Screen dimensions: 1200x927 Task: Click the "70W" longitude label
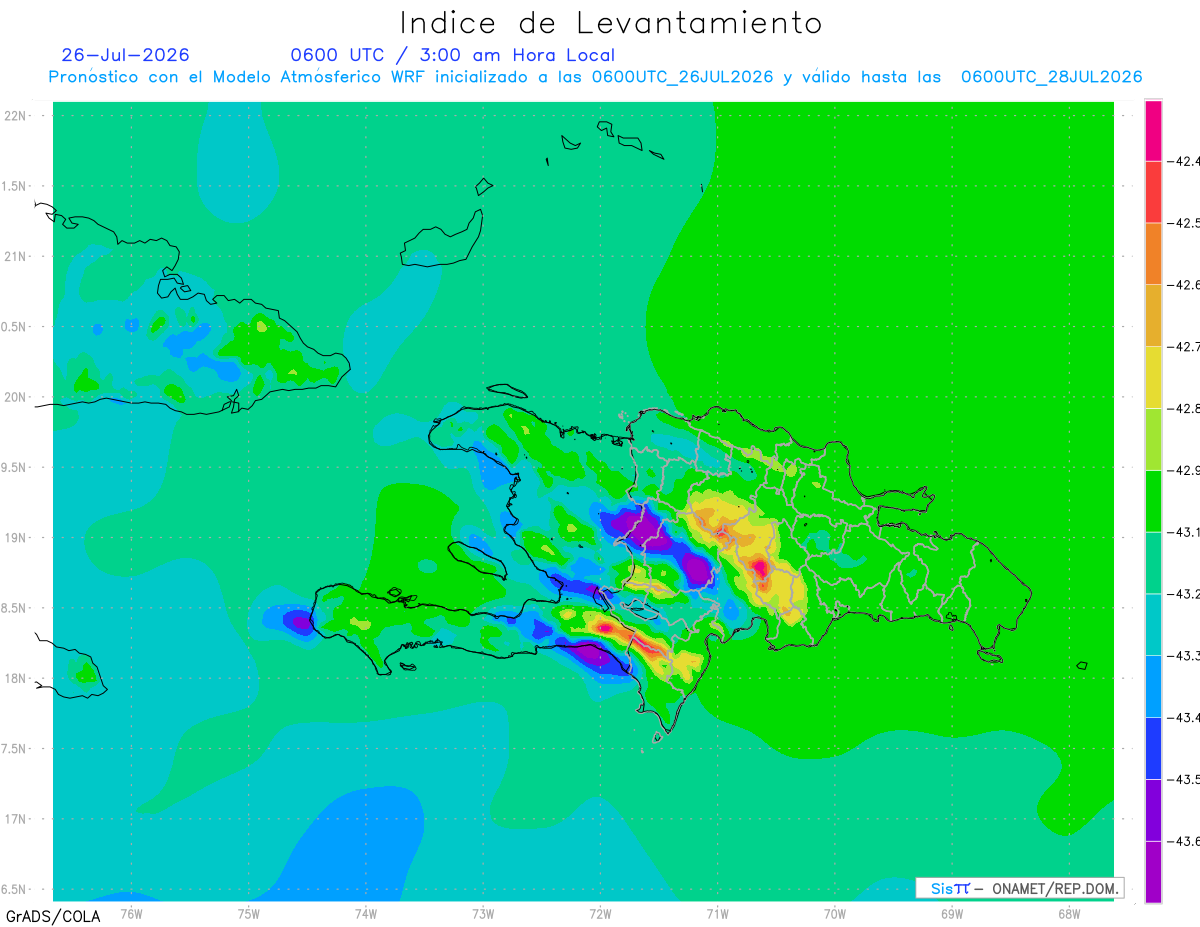click(835, 914)
